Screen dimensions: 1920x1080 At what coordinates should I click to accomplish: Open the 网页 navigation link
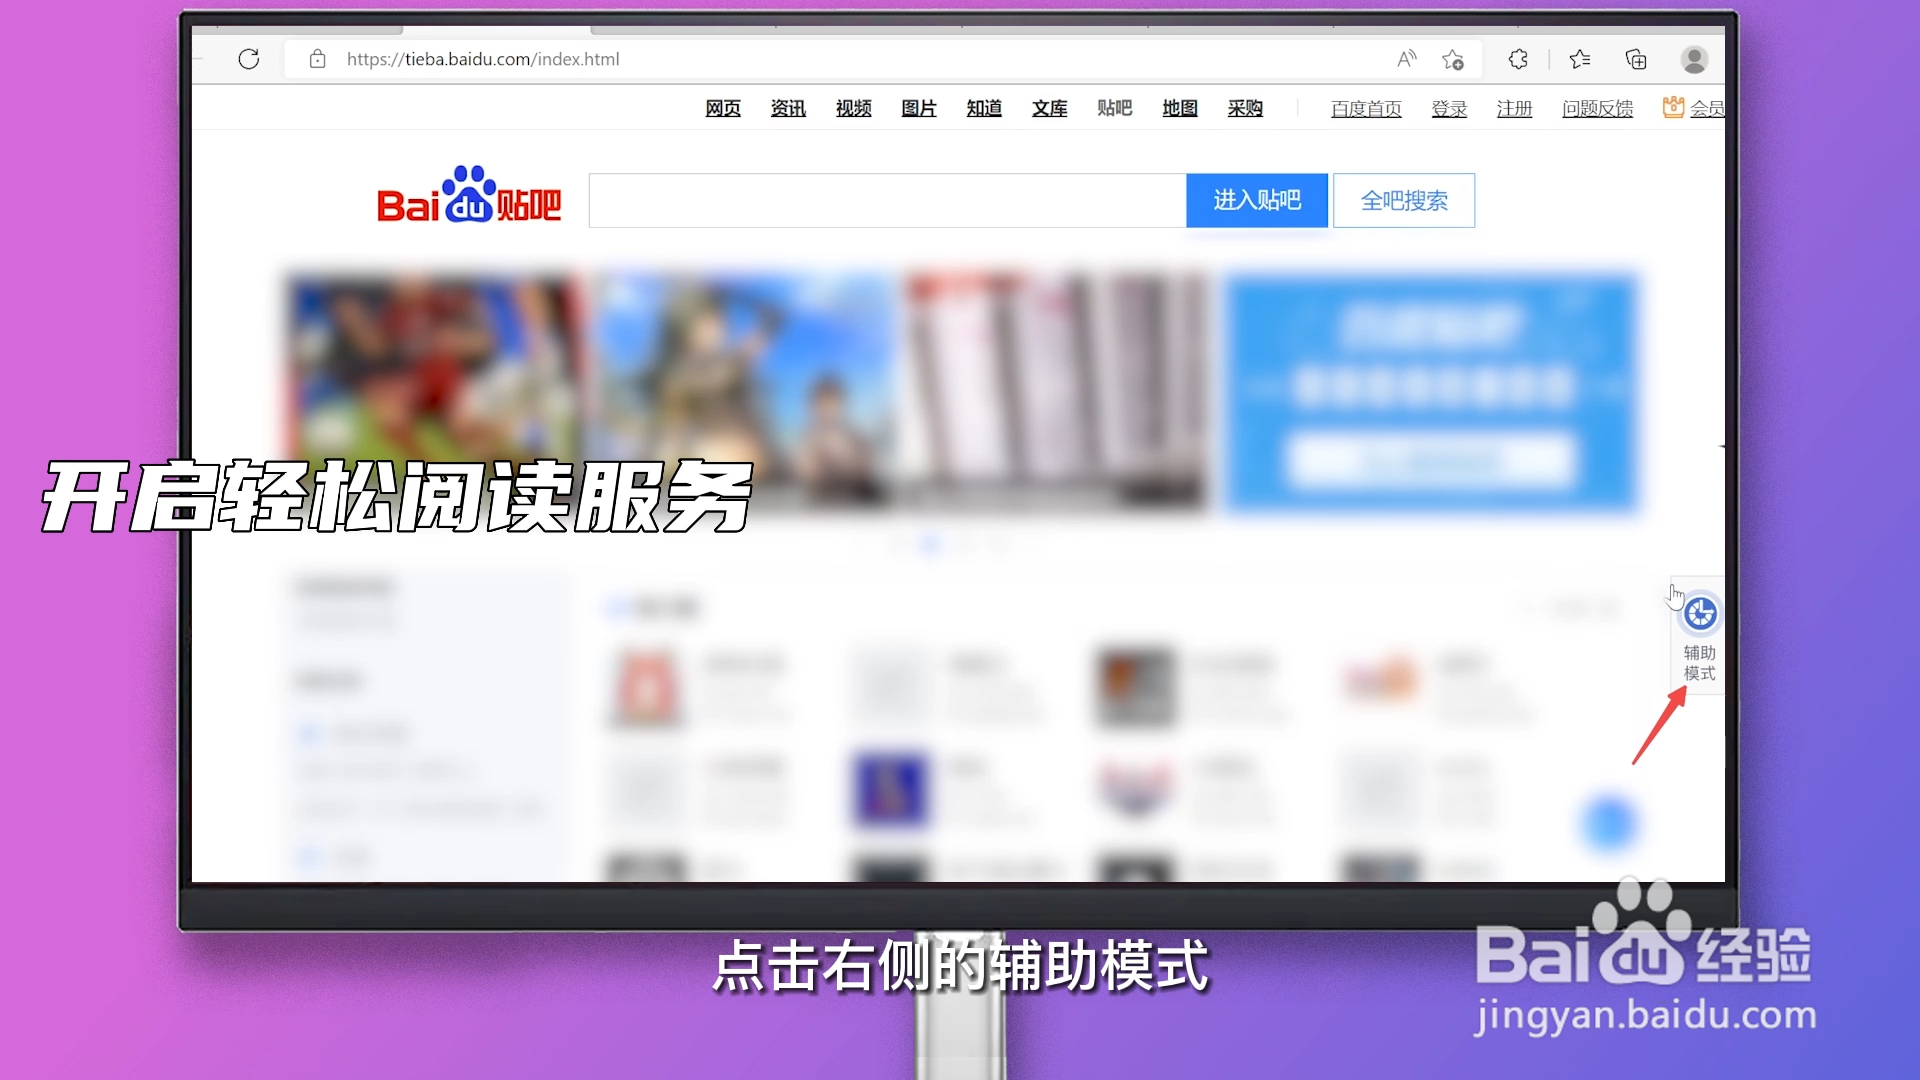click(723, 108)
